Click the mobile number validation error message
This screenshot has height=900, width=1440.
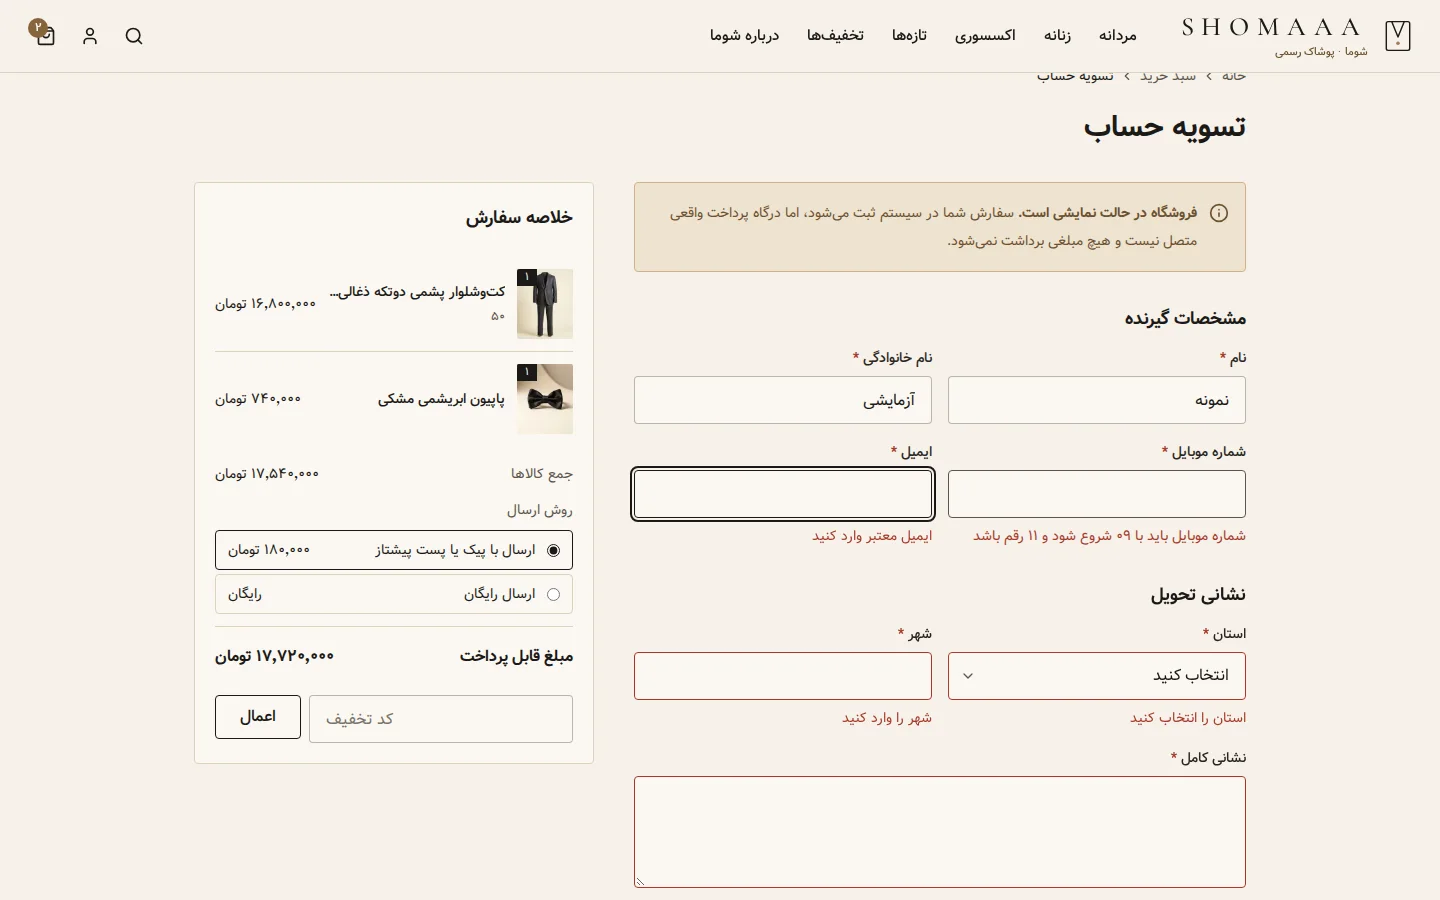pos(1109,536)
